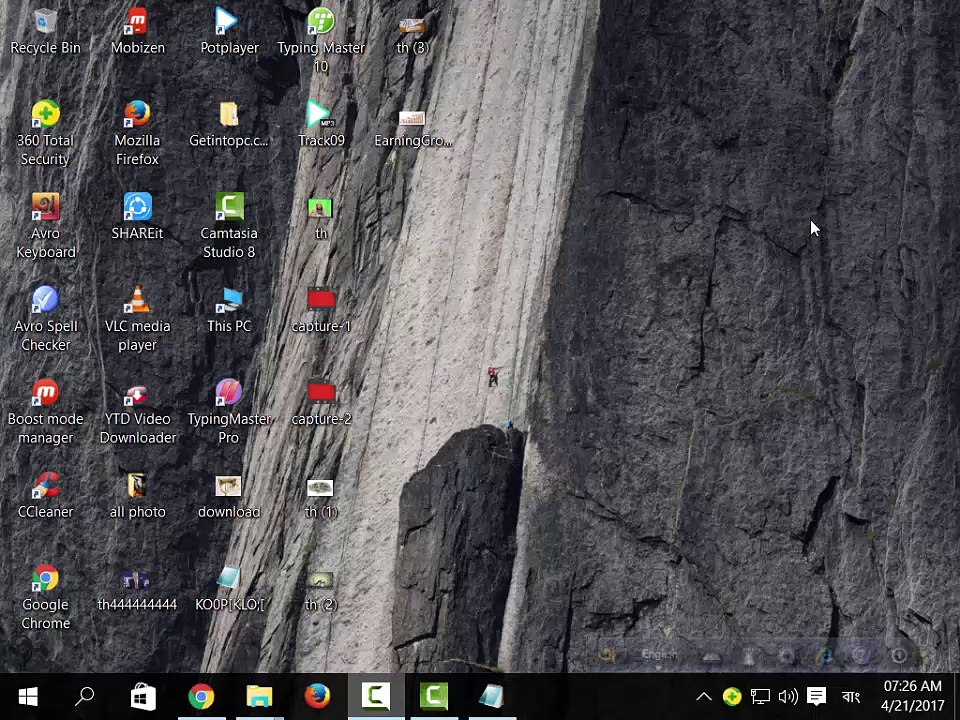Open the Action Center notifications

[x=816, y=696]
